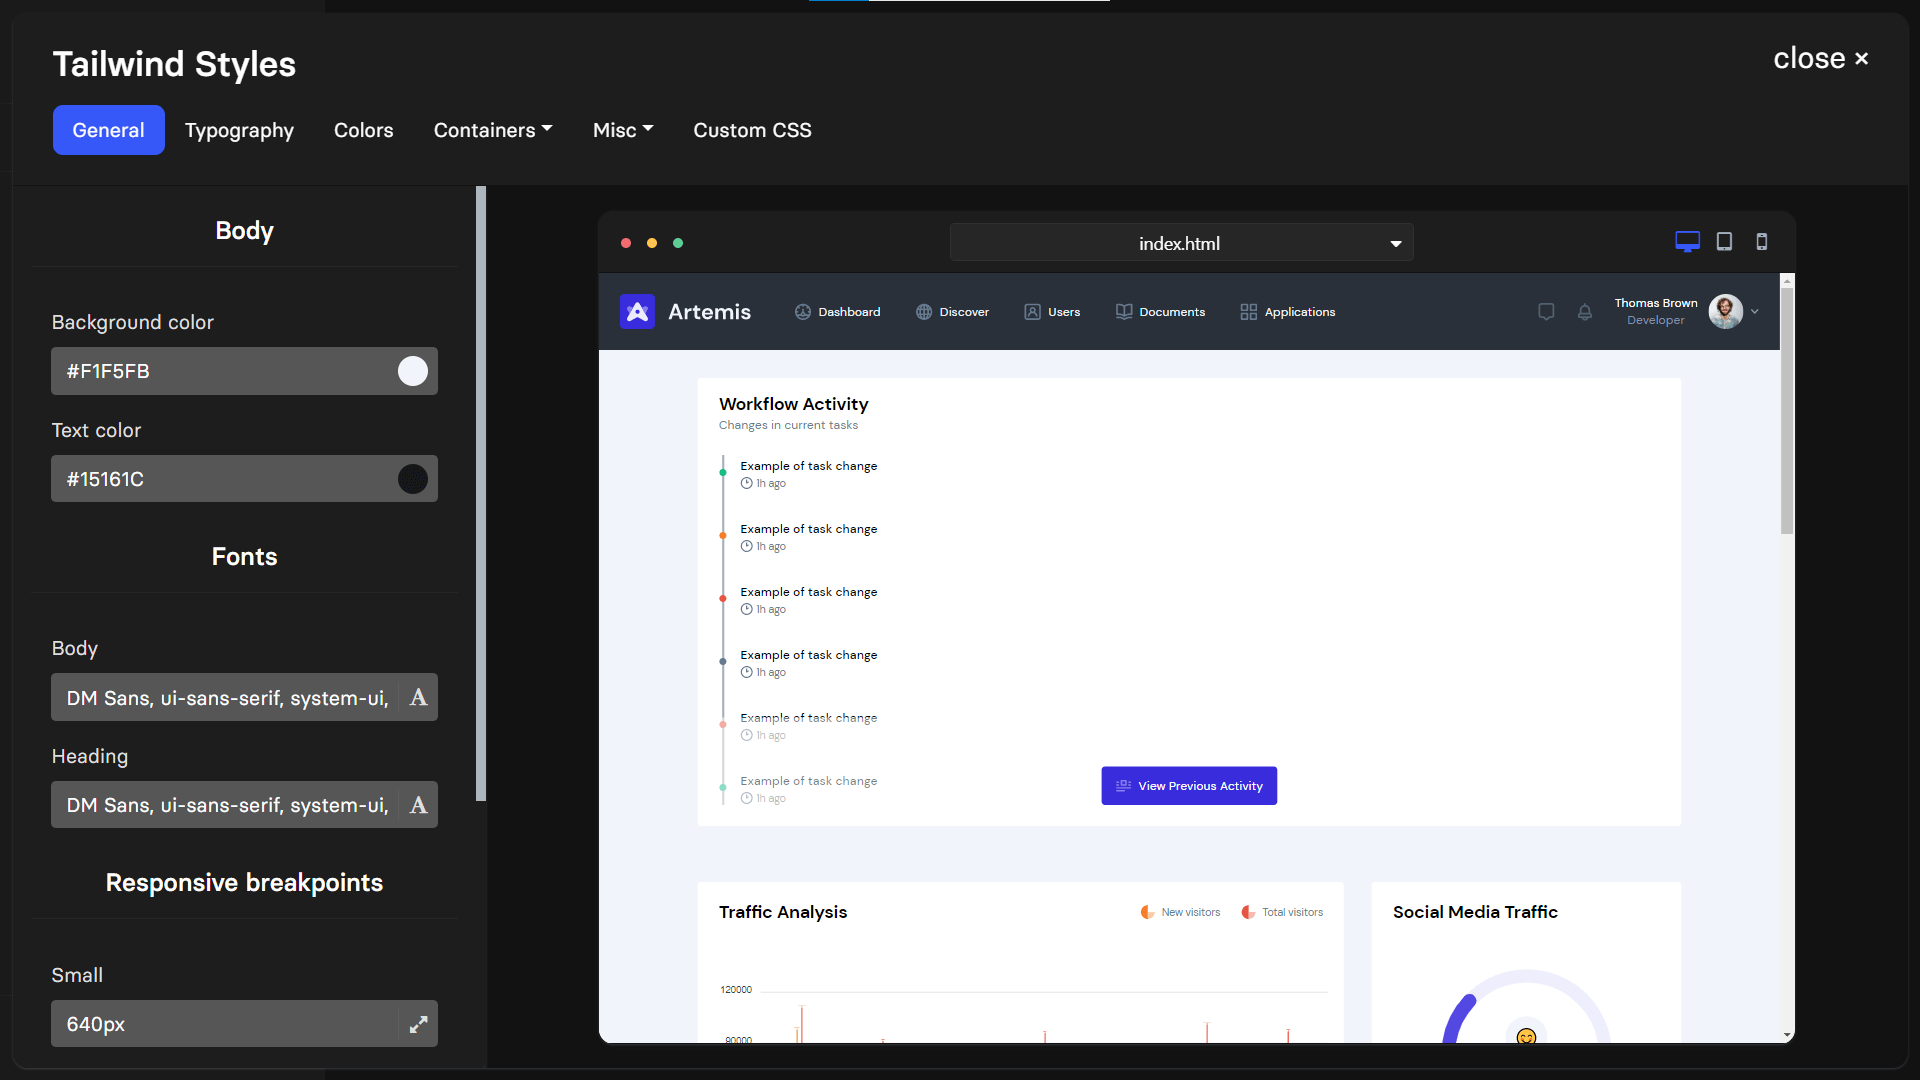Open the font picker for Body font
Screen dimensions: 1920x1080
tap(417, 697)
